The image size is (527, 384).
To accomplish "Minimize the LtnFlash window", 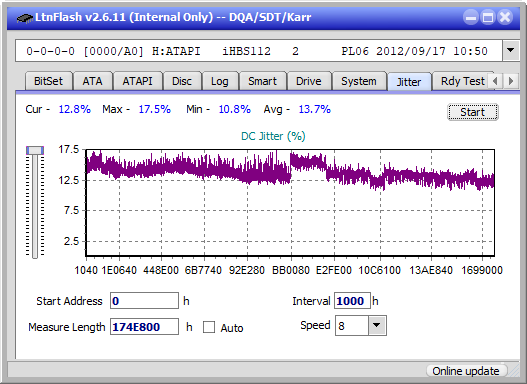I will (471, 17).
